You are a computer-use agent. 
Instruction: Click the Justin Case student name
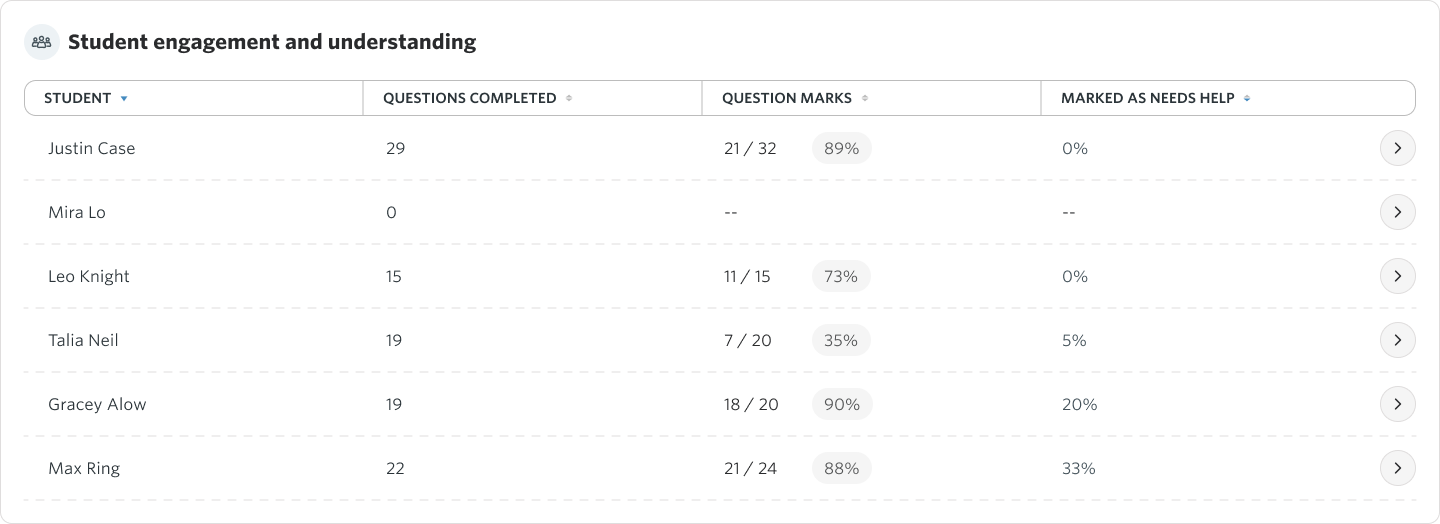(x=91, y=148)
